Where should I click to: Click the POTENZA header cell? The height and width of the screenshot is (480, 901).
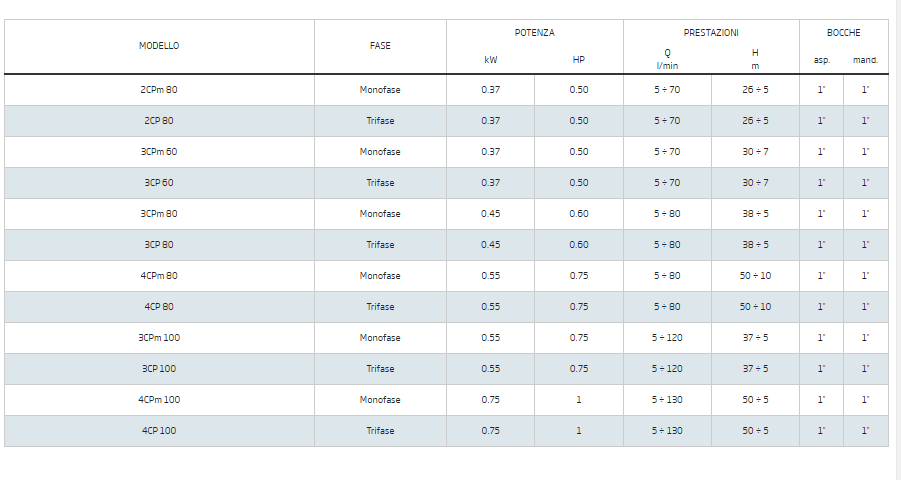click(x=534, y=33)
